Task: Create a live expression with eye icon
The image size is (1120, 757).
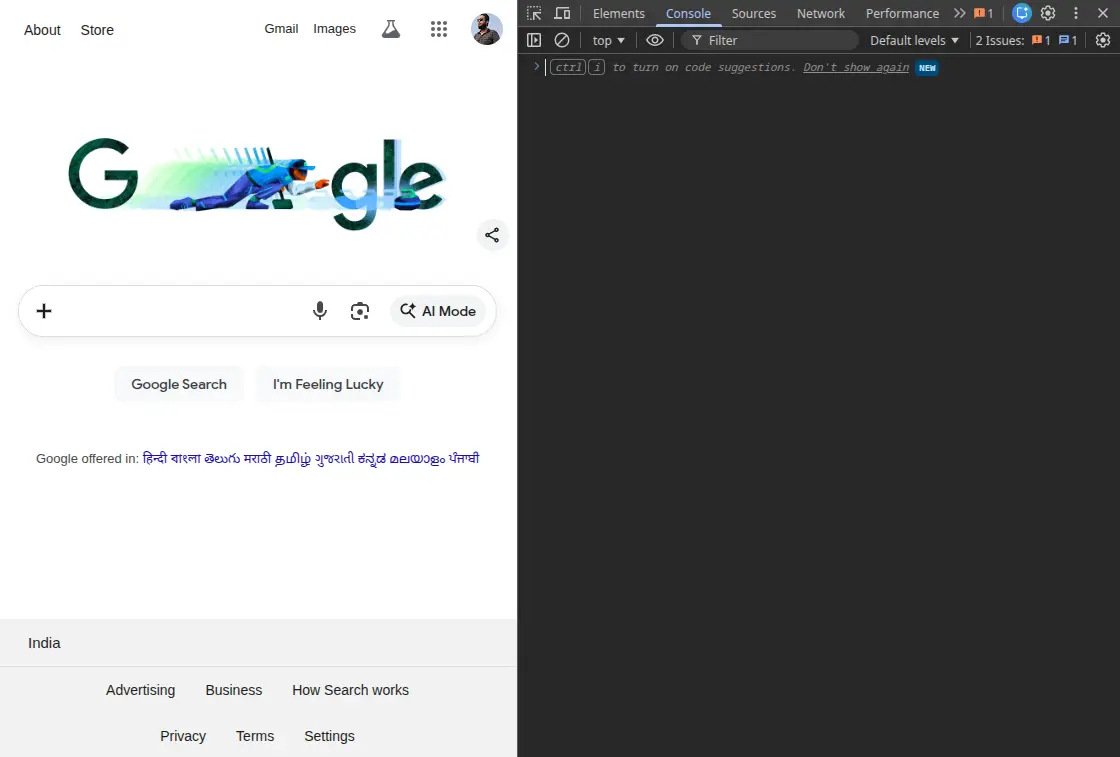Action: (655, 41)
